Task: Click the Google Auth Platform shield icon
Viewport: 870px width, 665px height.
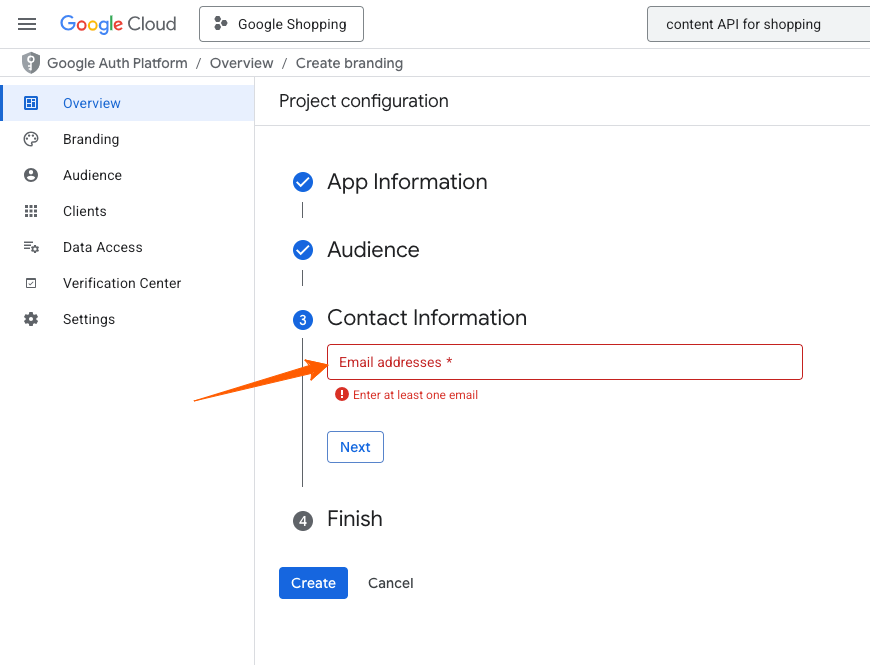Action: click(x=31, y=63)
